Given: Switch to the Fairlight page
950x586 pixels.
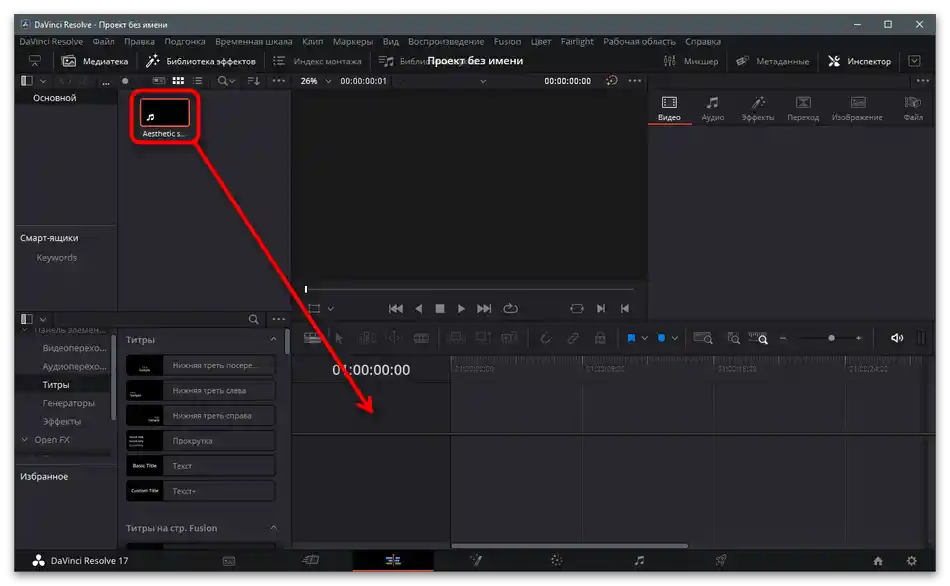Looking at the screenshot, I should pyautogui.click(x=639, y=561).
